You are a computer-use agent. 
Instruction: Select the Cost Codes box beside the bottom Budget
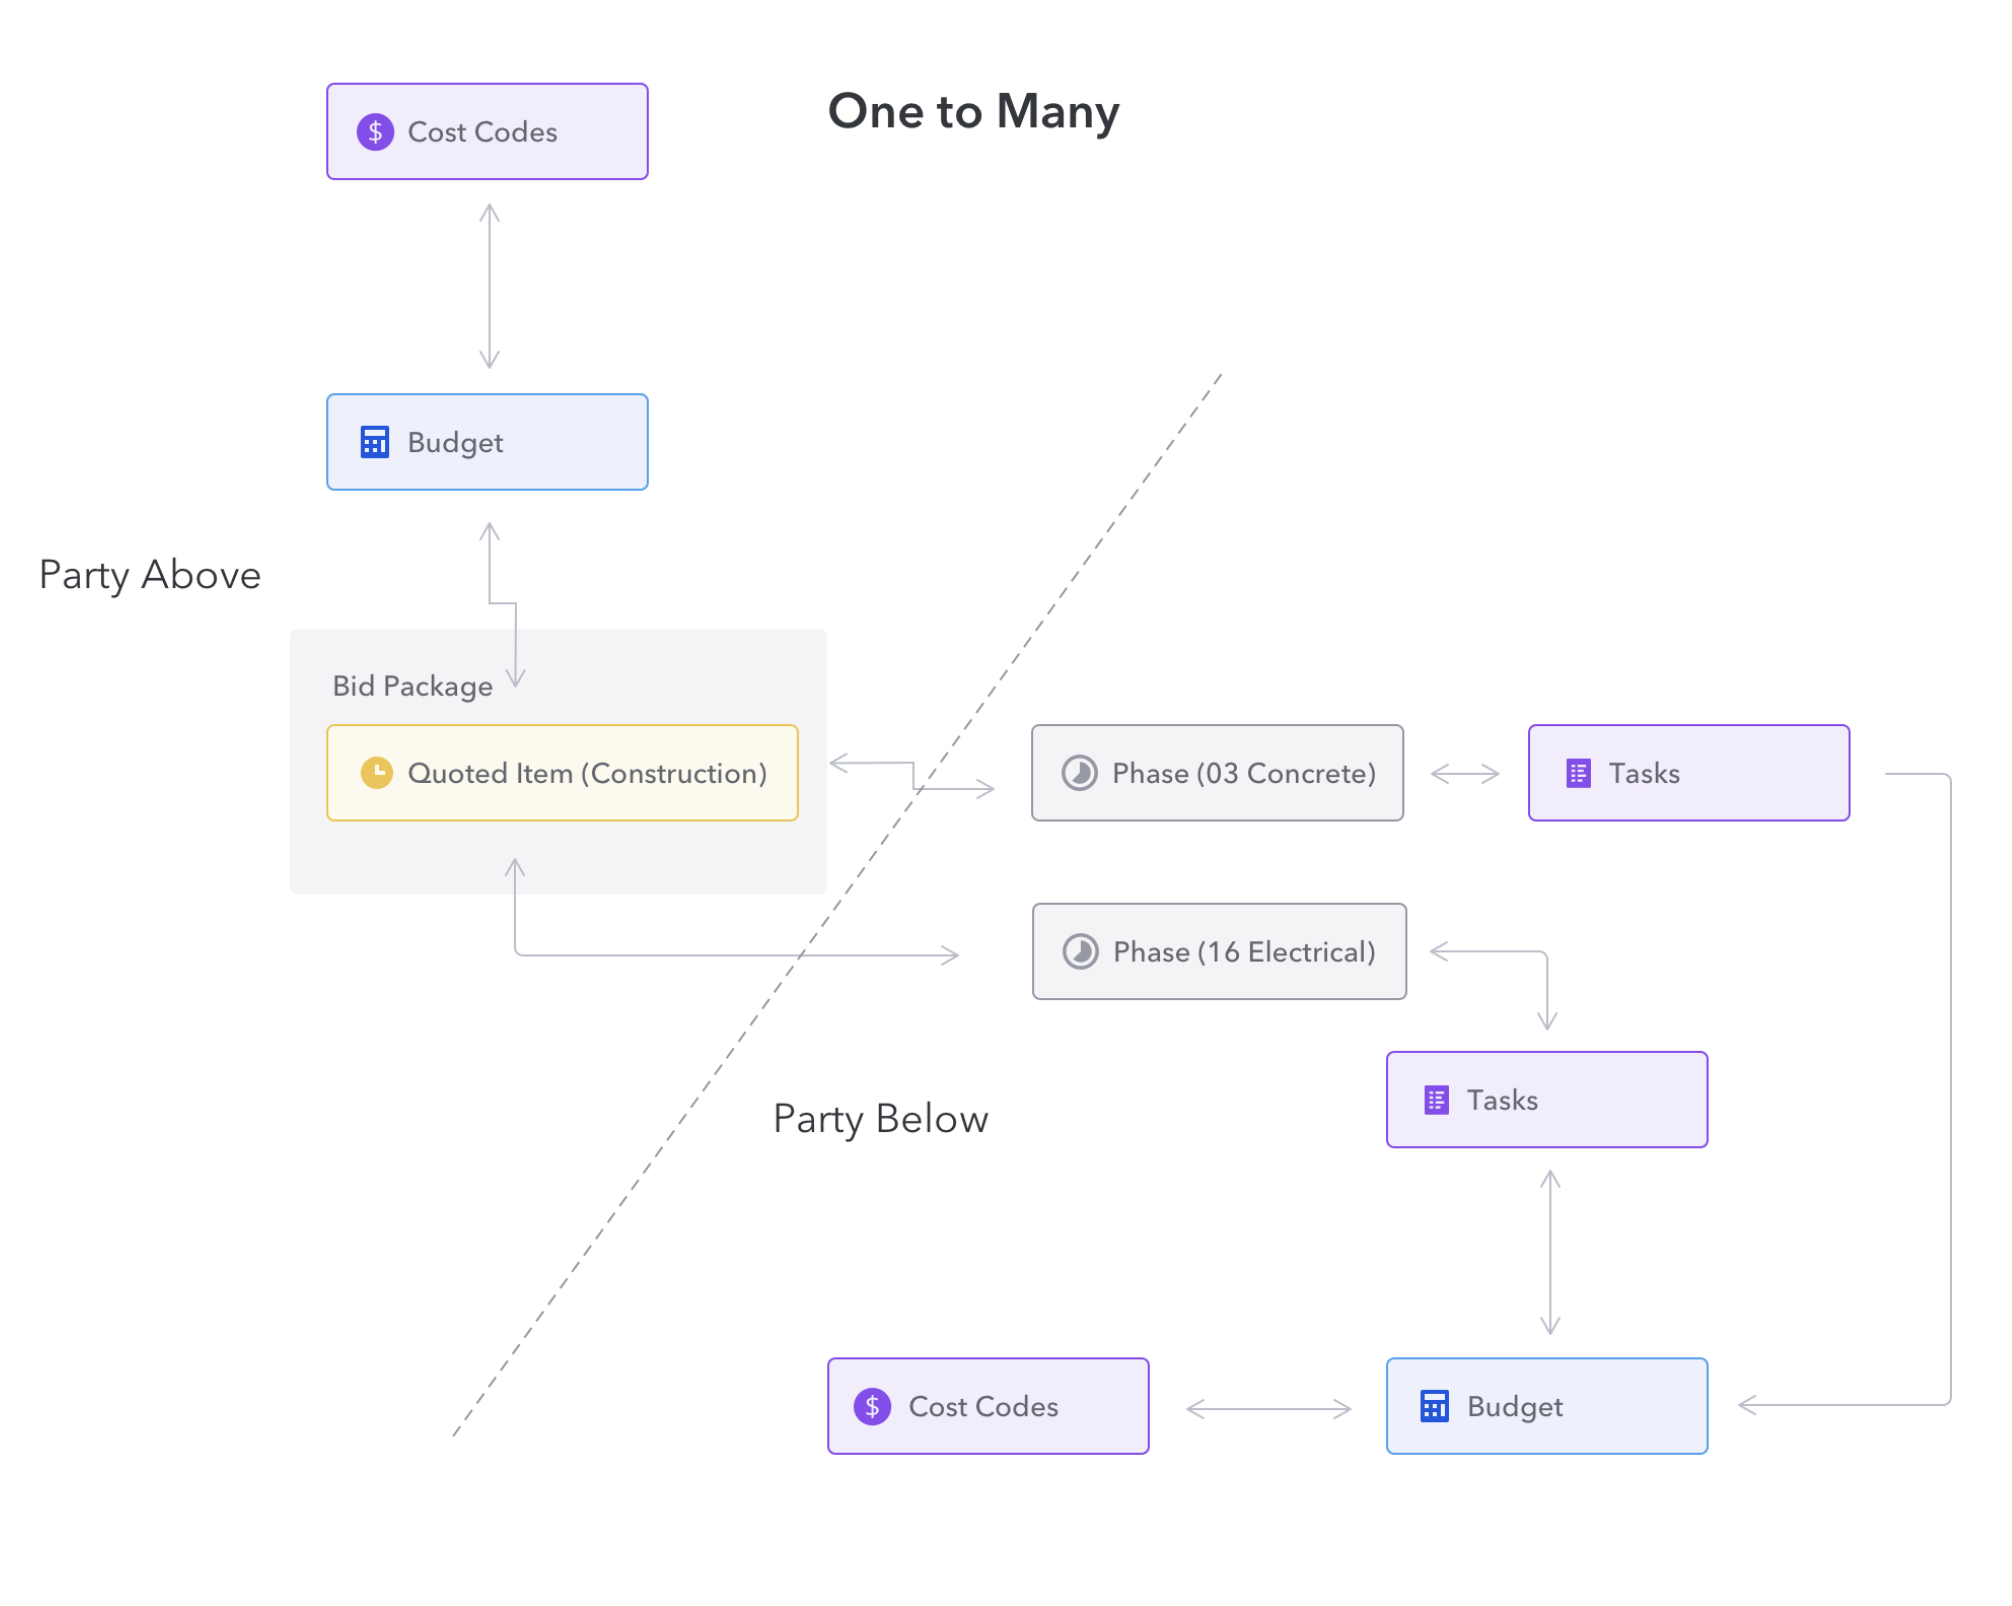(988, 1407)
